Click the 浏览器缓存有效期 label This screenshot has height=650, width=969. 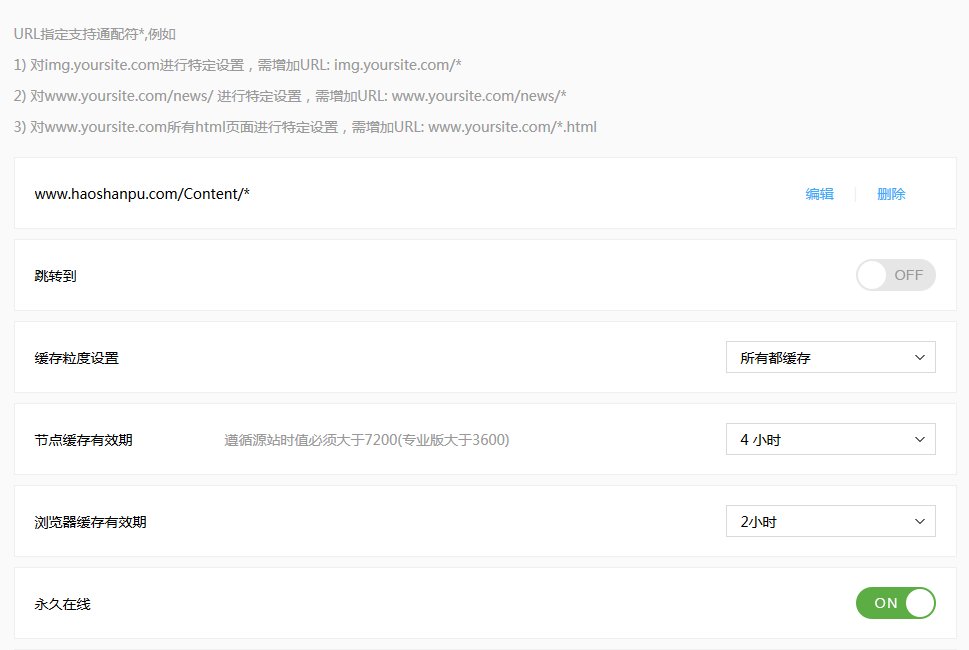91,521
